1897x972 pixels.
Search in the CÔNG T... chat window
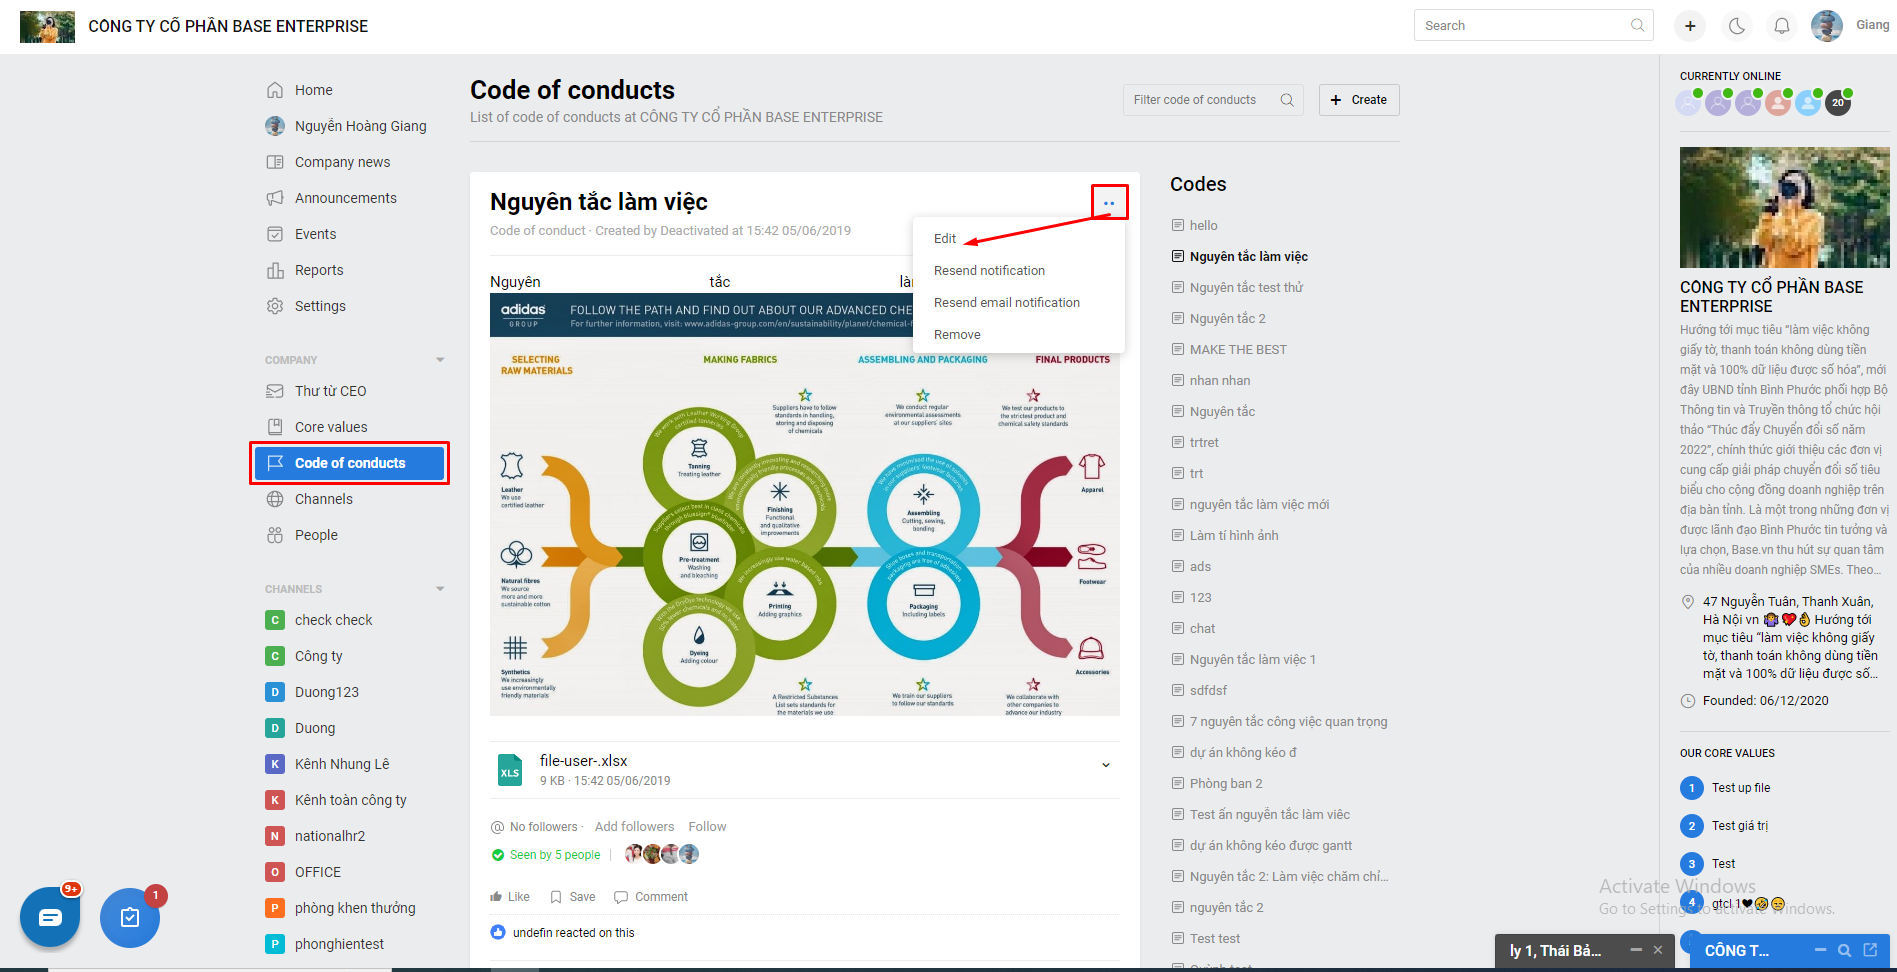(x=1845, y=950)
